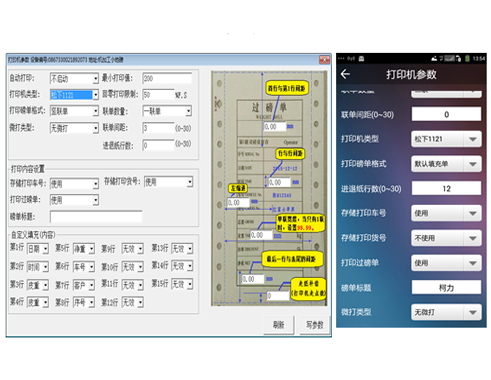Open the 微打类型 dropdown showing 无微打 on desktop
Image resolution: width=491 pixels, height=380 pixels.
coord(74,128)
